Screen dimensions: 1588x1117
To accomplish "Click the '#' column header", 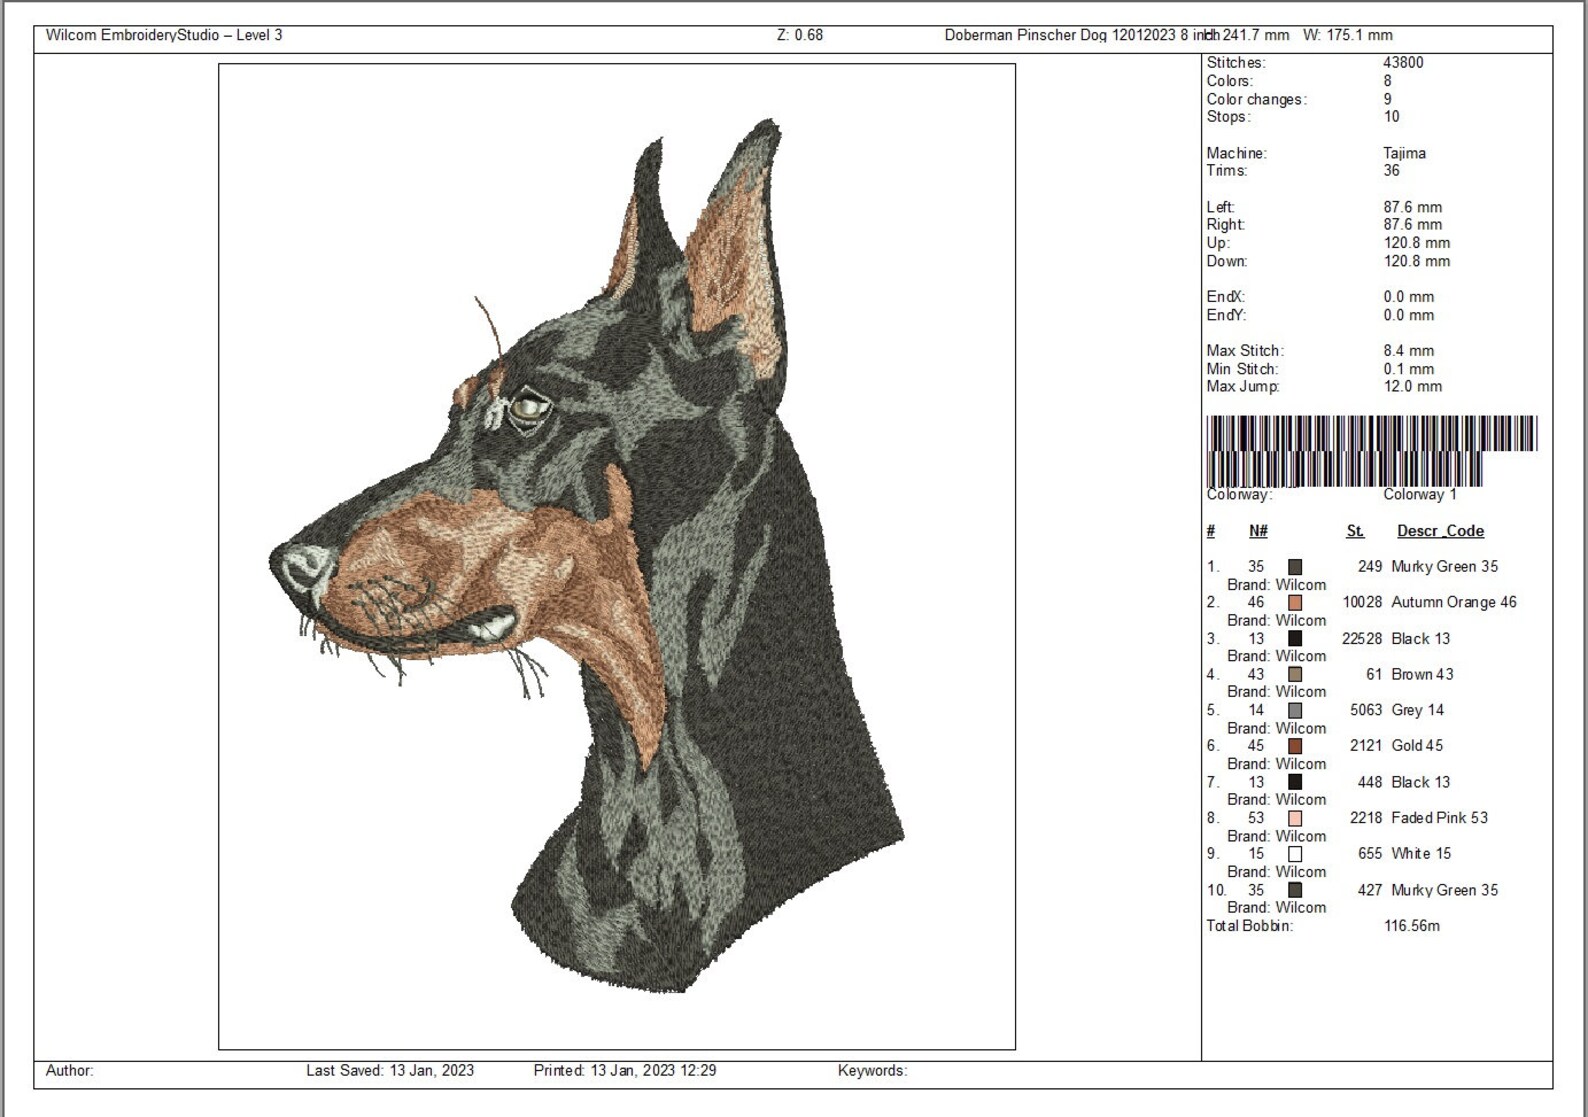I will tap(1211, 531).
